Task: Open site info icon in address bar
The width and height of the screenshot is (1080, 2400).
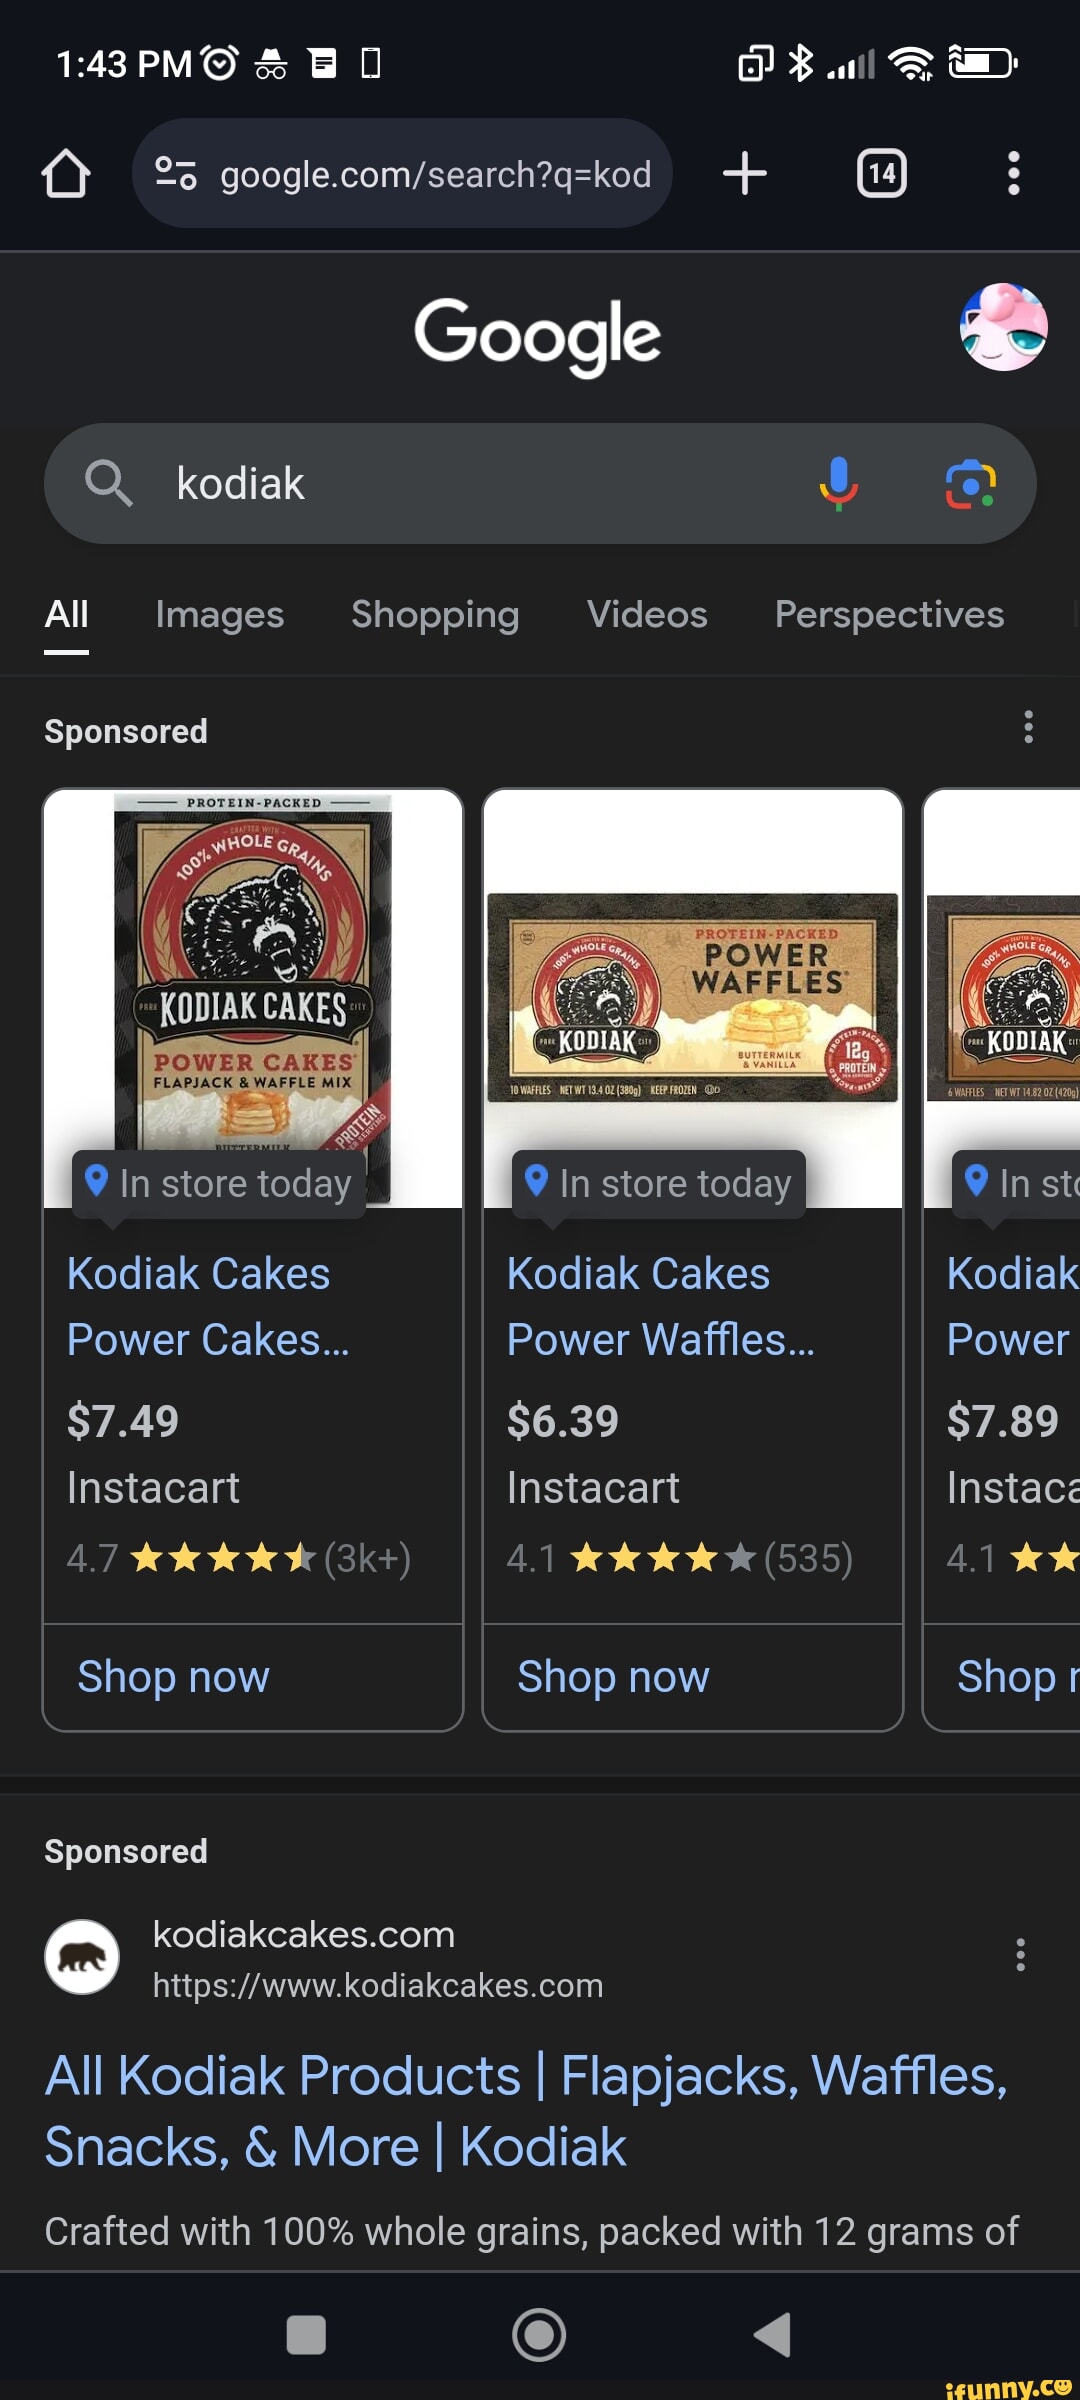Action: (176, 174)
